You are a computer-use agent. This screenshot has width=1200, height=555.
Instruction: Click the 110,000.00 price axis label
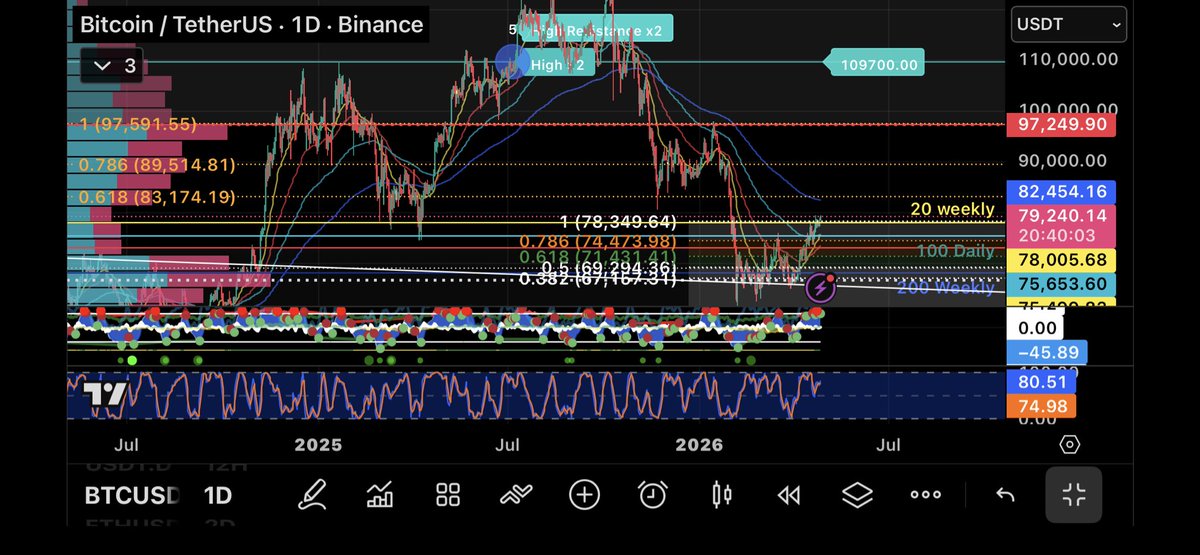point(1068,58)
